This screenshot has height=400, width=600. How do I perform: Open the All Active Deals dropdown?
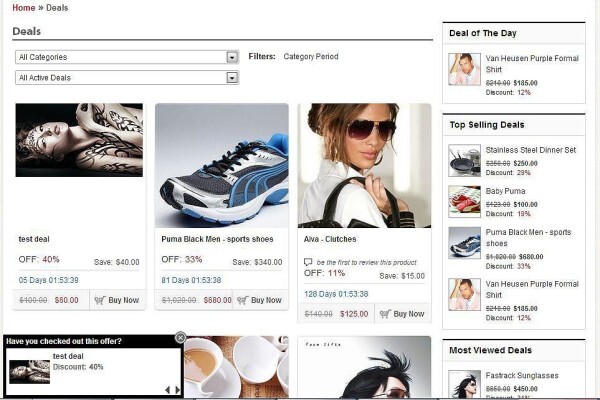pos(127,78)
